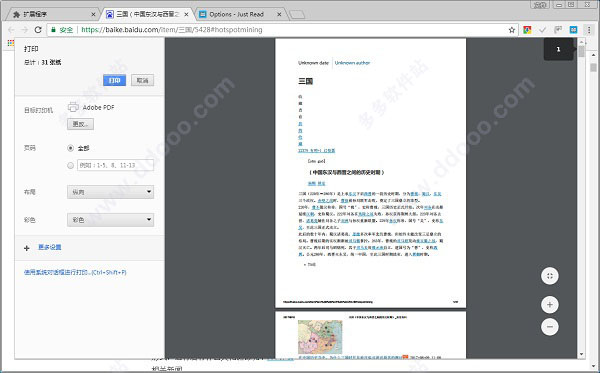Click the preview scrollbar down arrow

tap(582, 354)
